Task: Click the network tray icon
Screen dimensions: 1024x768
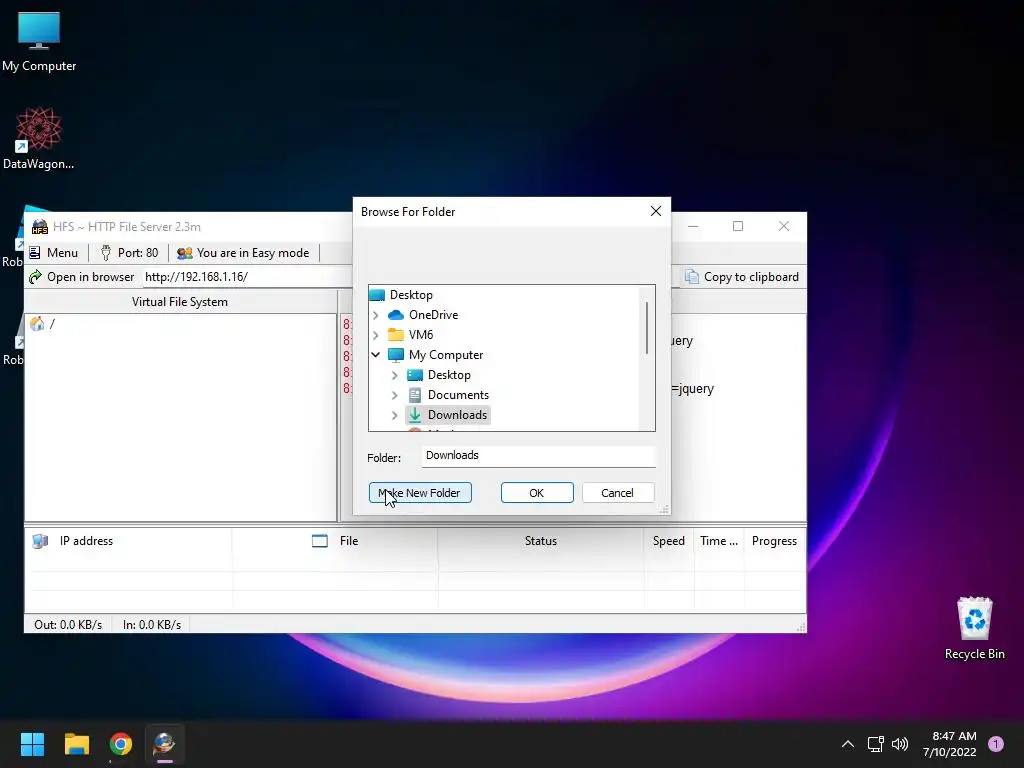Action: pos(875,744)
